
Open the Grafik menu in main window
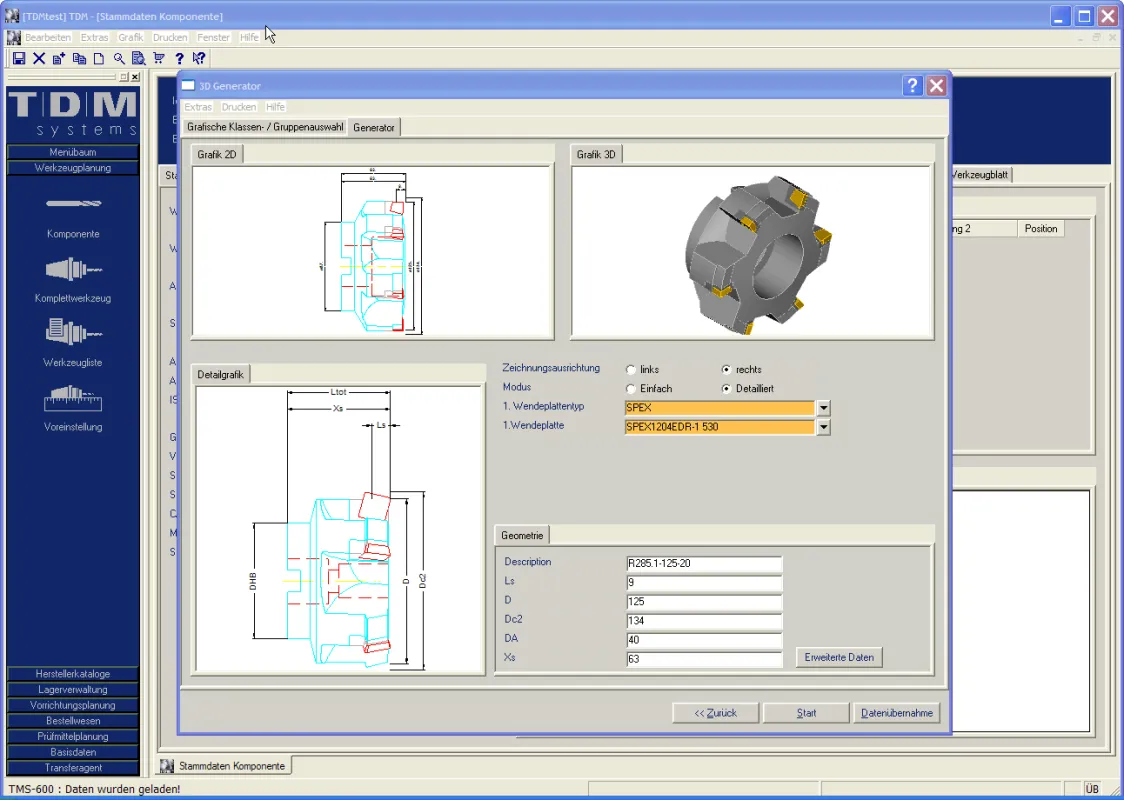[x=131, y=37]
